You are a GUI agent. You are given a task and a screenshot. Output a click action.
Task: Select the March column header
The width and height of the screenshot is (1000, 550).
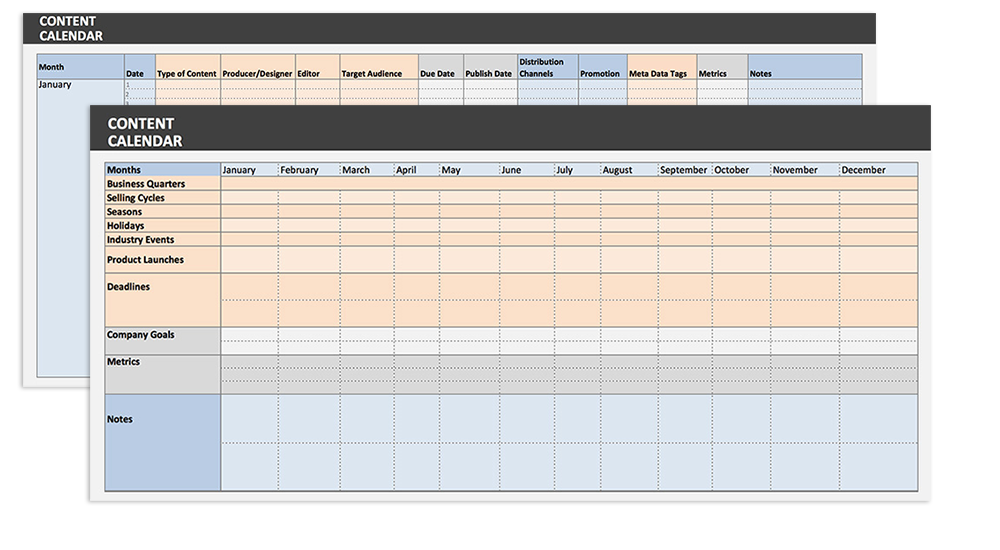click(367, 170)
